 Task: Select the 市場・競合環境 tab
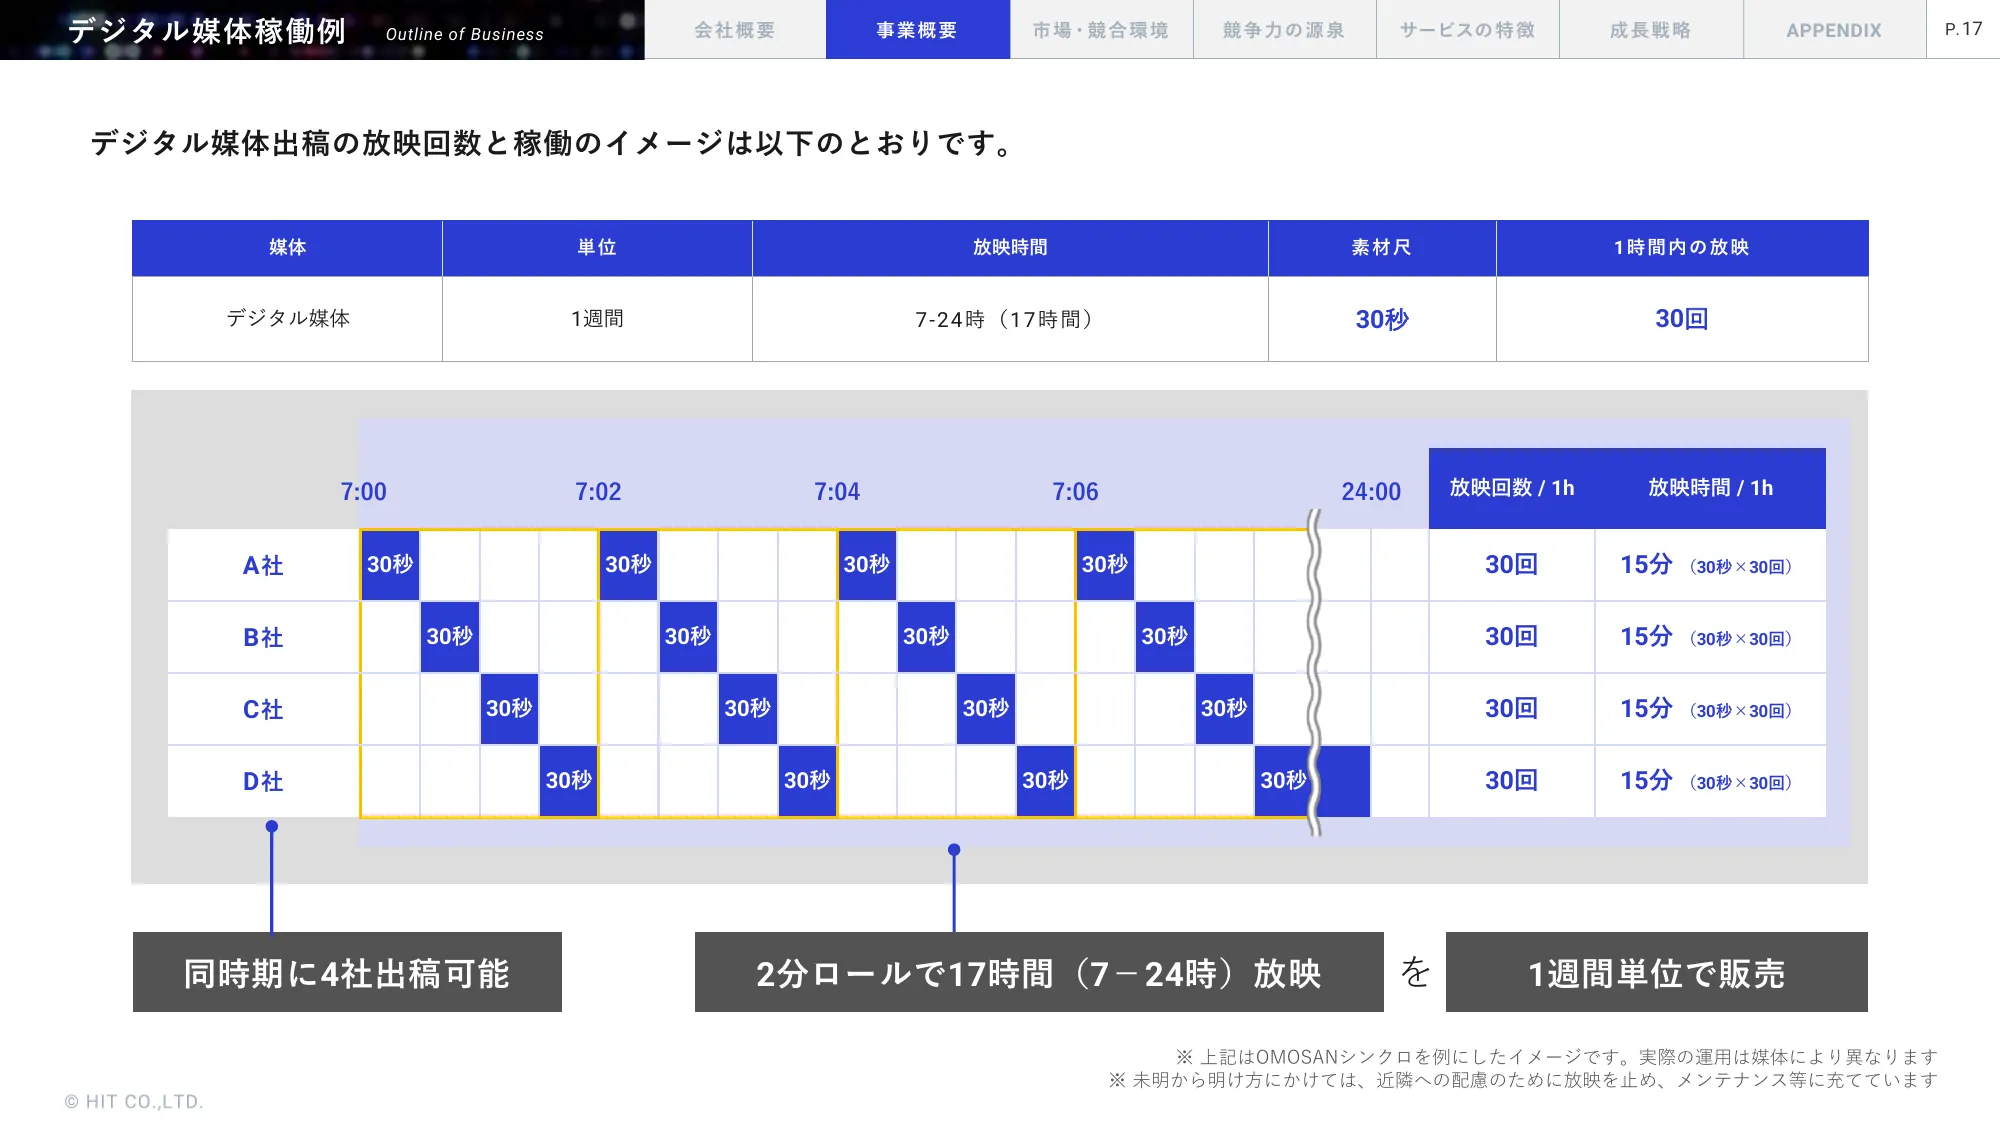(1101, 29)
